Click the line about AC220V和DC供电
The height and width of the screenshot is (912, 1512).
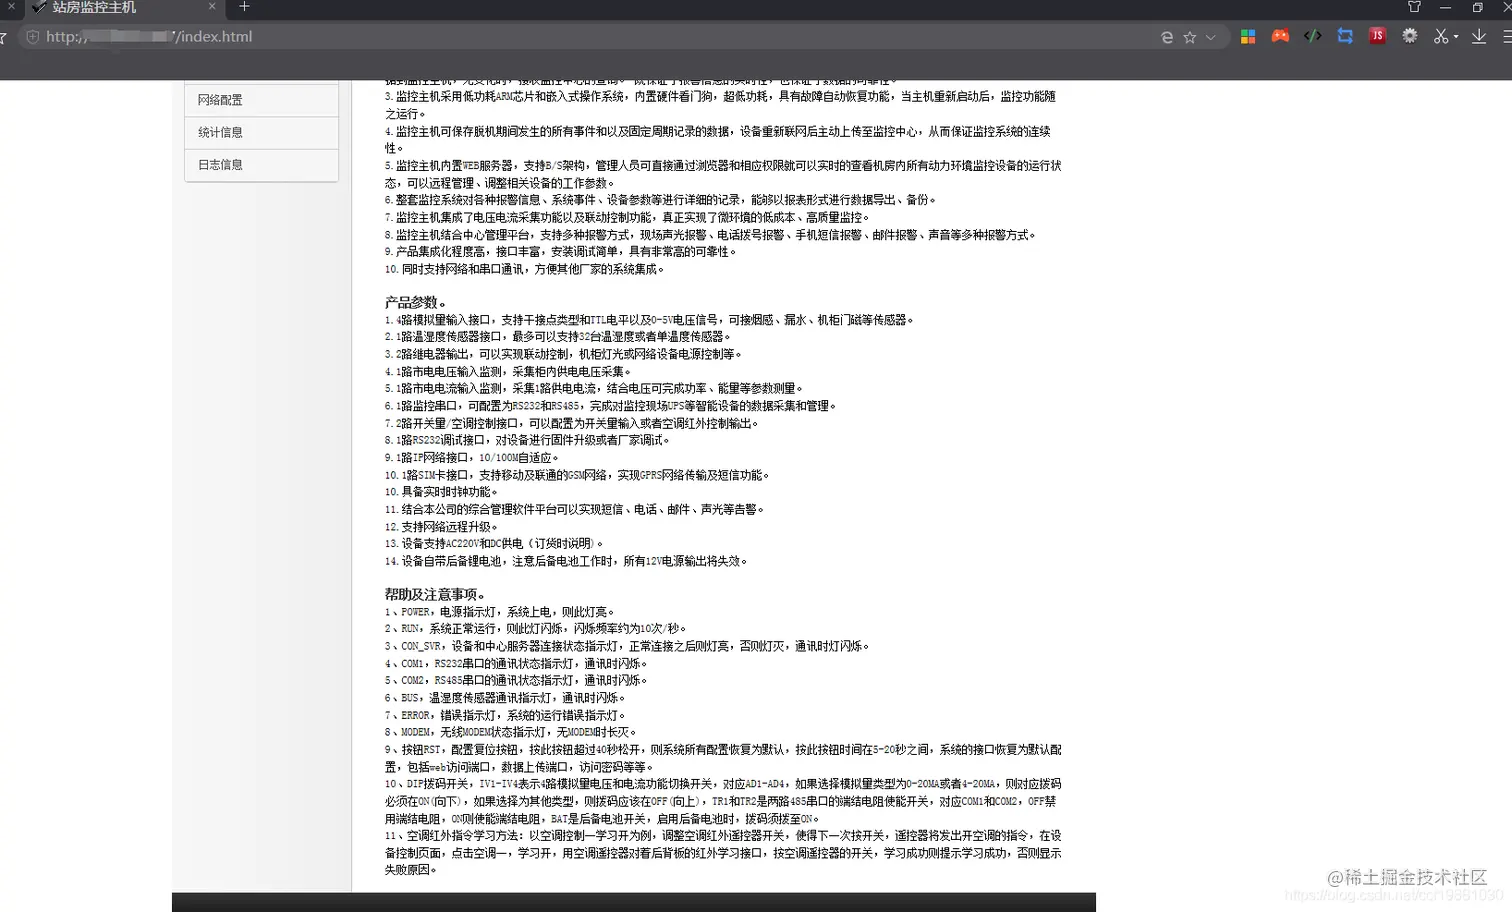point(494,544)
